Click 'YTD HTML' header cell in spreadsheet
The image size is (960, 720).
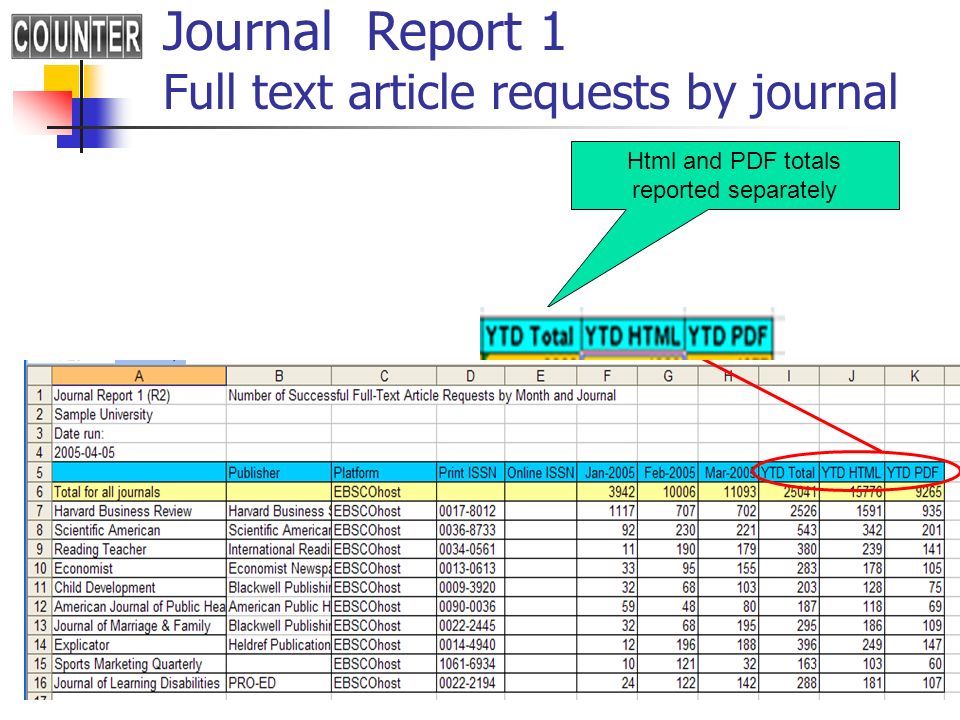pyautogui.click(x=852, y=472)
